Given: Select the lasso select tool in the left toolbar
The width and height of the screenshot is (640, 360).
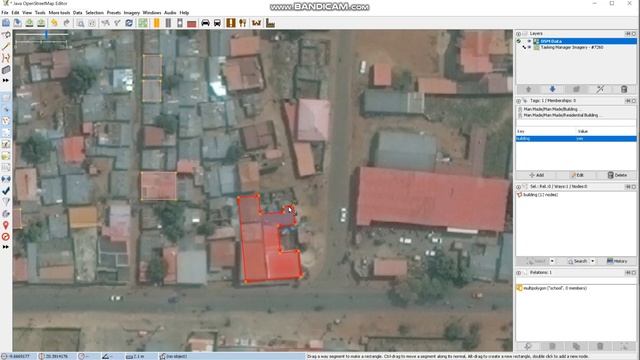Looking at the screenshot, I should point(6,36).
